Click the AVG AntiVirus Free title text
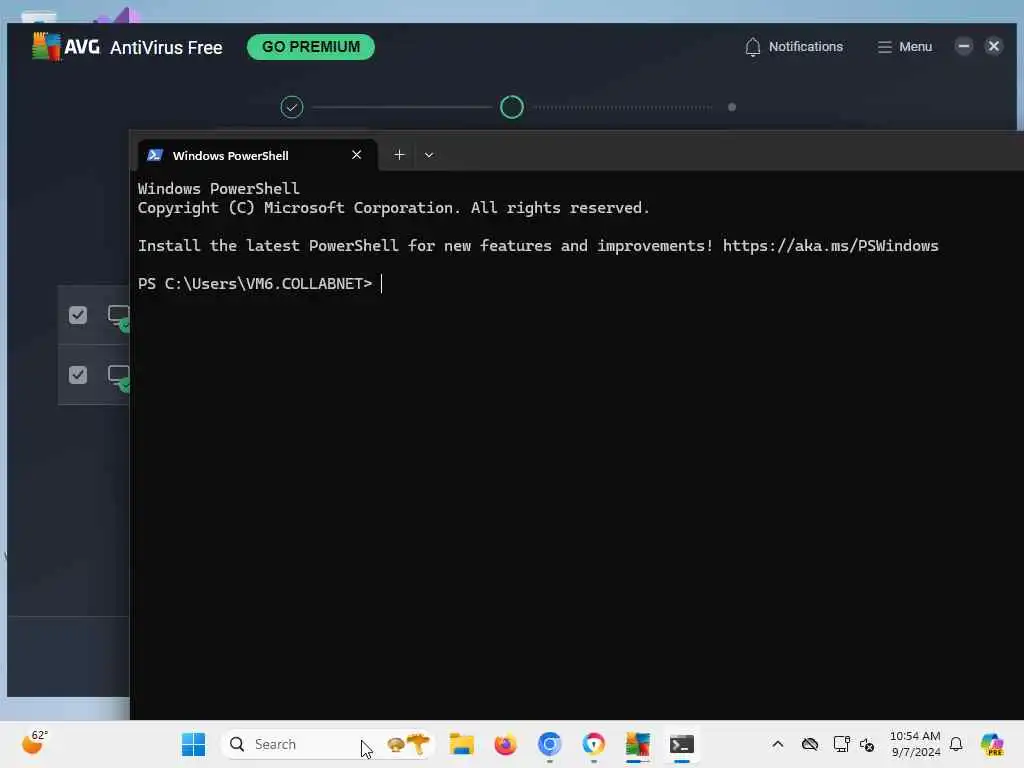The image size is (1024, 768). coord(166,48)
